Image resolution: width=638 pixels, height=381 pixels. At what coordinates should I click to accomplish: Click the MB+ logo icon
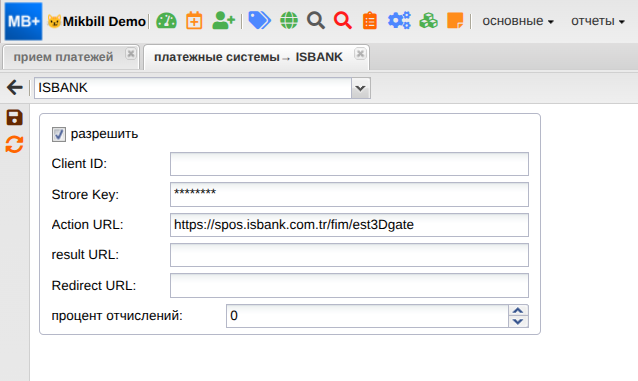point(24,21)
